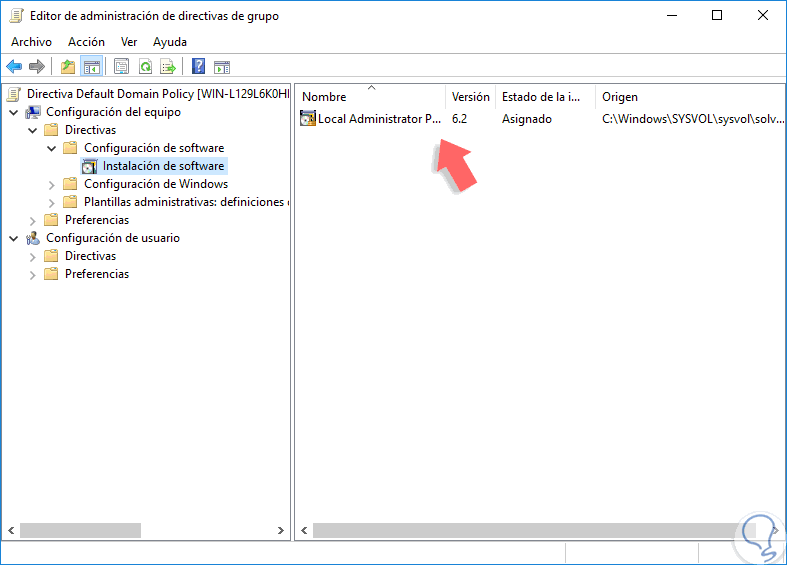The width and height of the screenshot is (787, 565).
Task: Expand Directivas under Configuración de usuario
Action: (x=33, y=257)
